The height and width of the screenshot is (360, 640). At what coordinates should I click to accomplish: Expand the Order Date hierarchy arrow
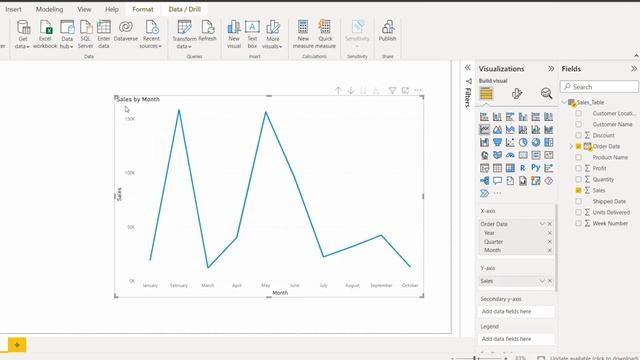[571, 146]
